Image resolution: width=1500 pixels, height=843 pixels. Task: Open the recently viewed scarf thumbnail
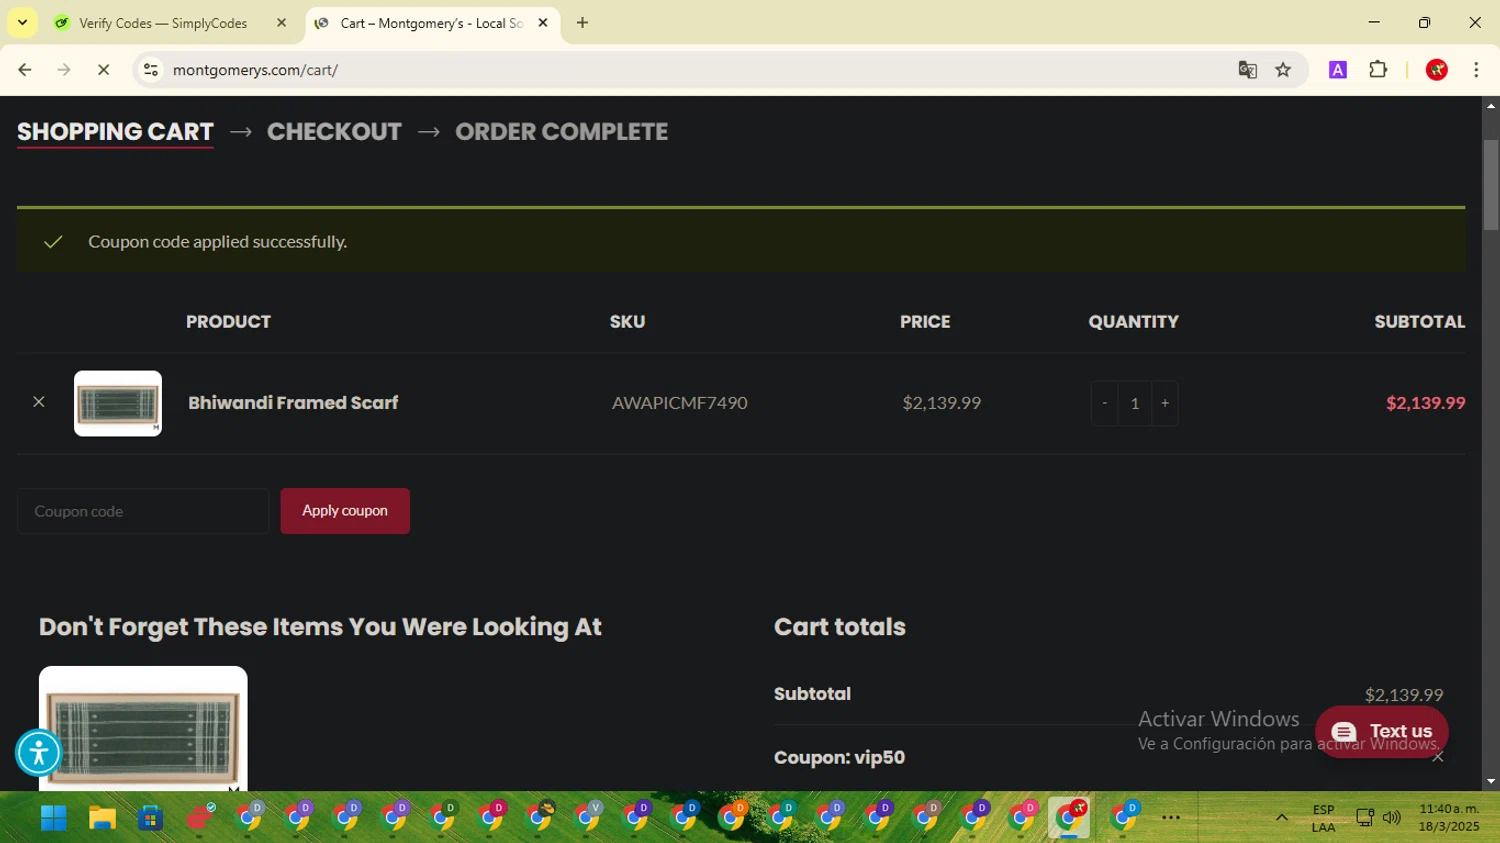click(x=143, y=729)
